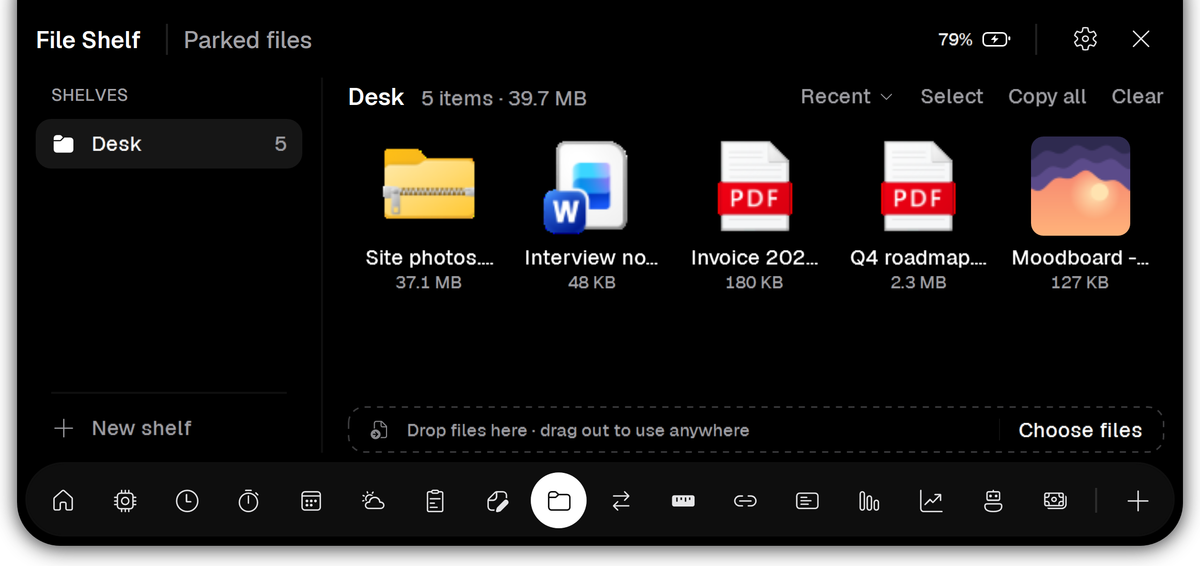
Task: Click the Select button
Action: coord(952,96)
